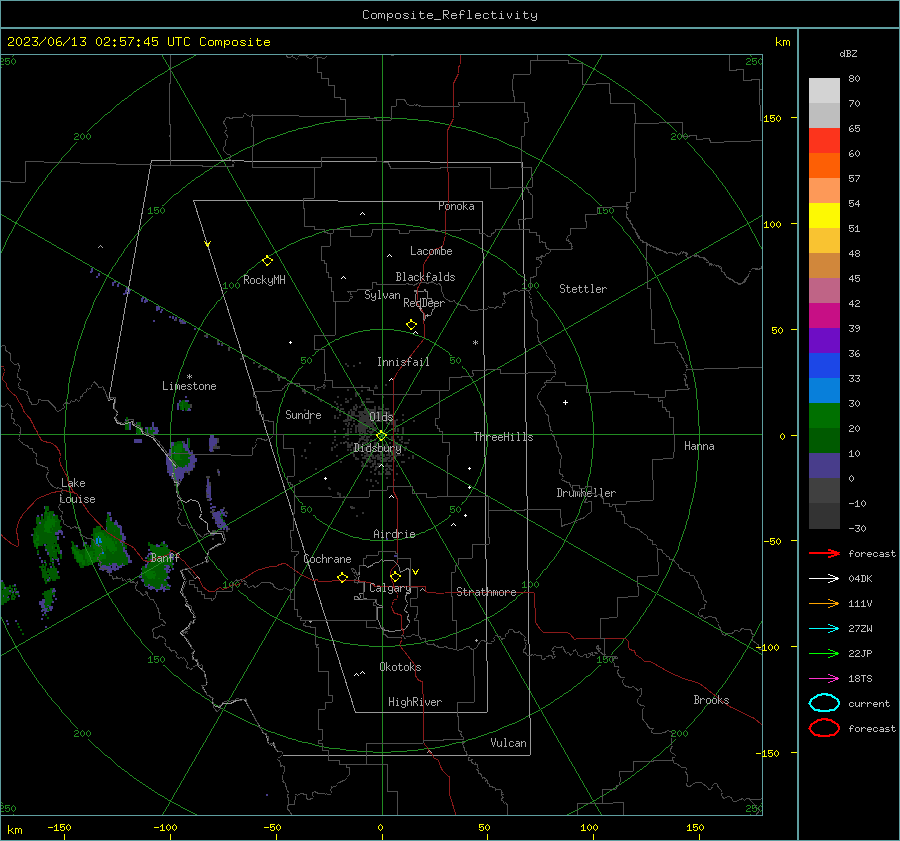900x841 pixels.
Task: Click the green radar echo over Banff
Action: click(157, 568)
